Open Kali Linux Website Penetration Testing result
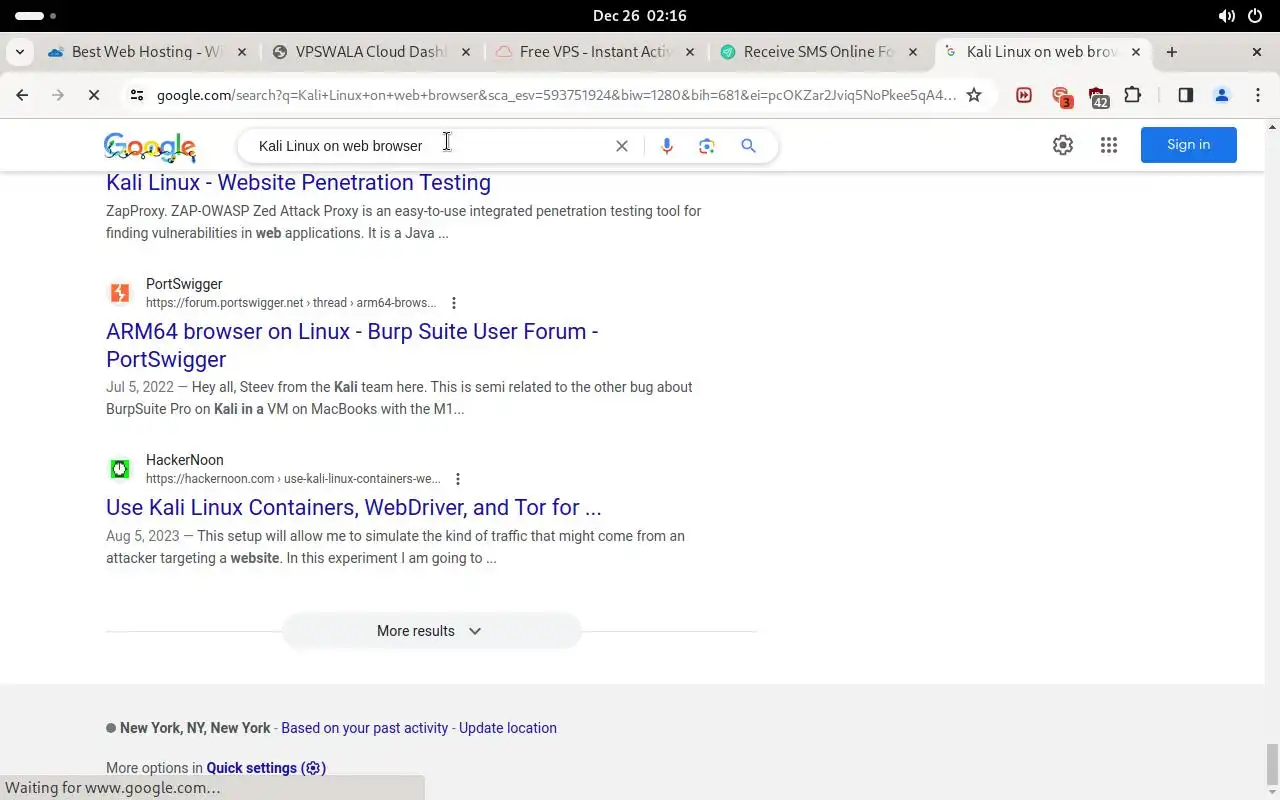Image resolution: width=1280 pixels, height=800 pixels. click(x=298, y=182)
